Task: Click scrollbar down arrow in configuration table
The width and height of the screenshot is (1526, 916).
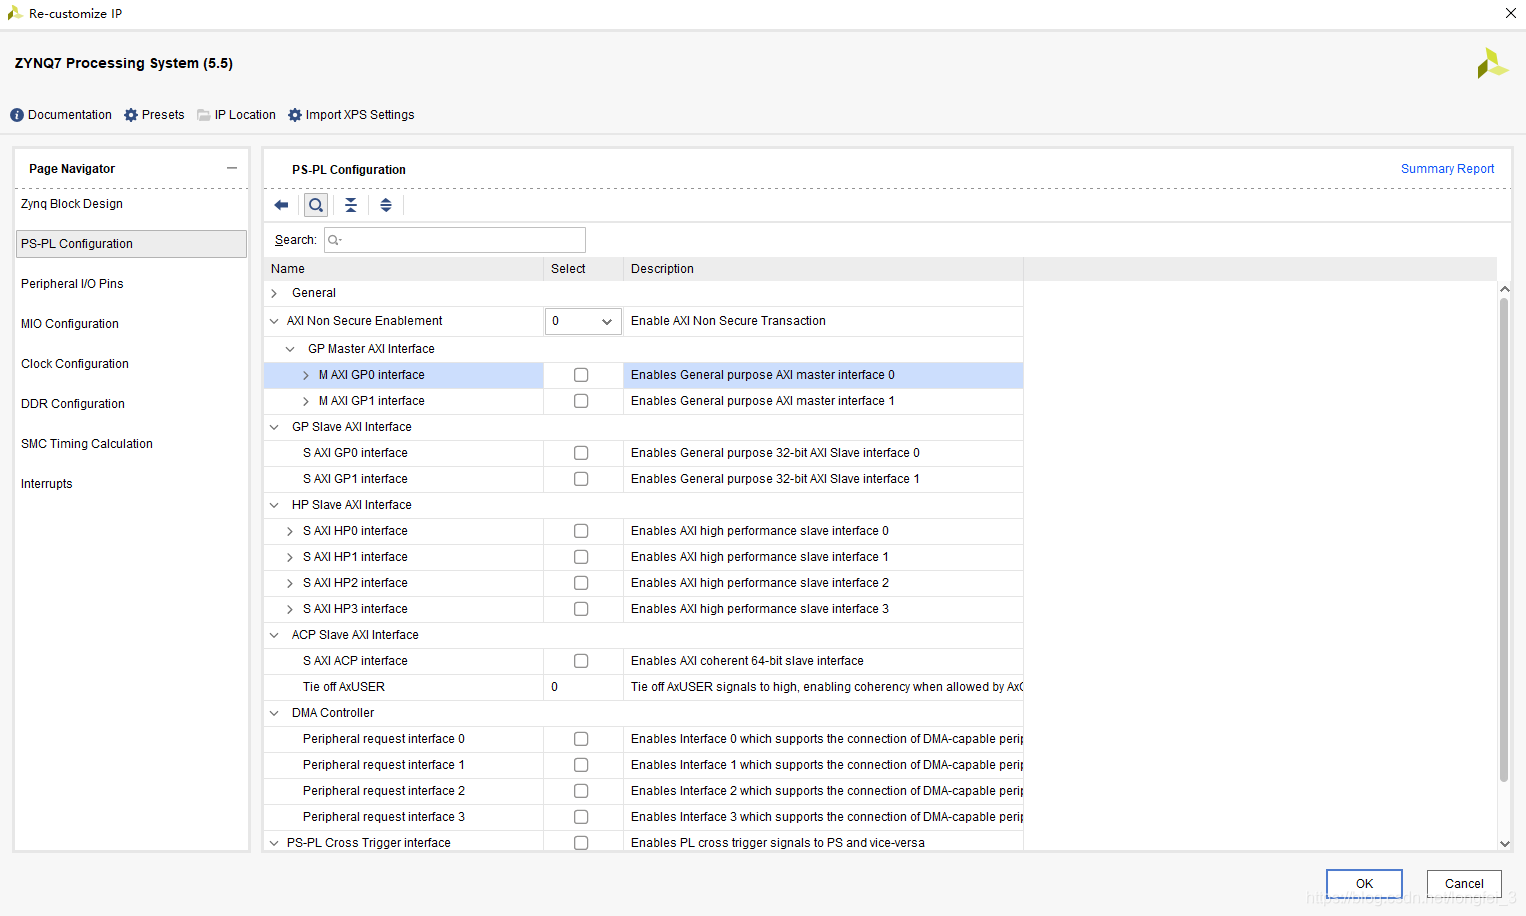Action: click(x=1504, y=844)
